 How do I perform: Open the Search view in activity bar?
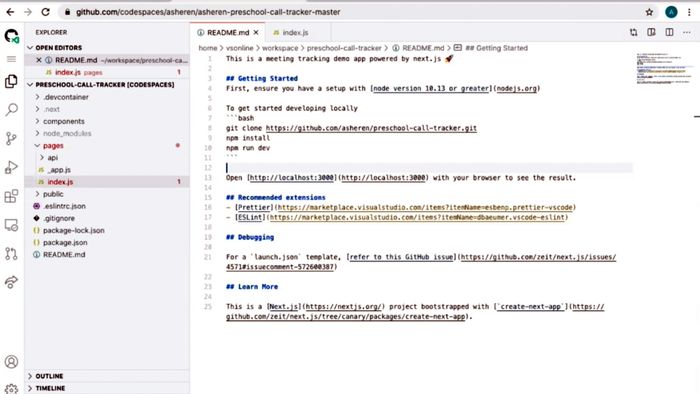(x=11, y=109)
